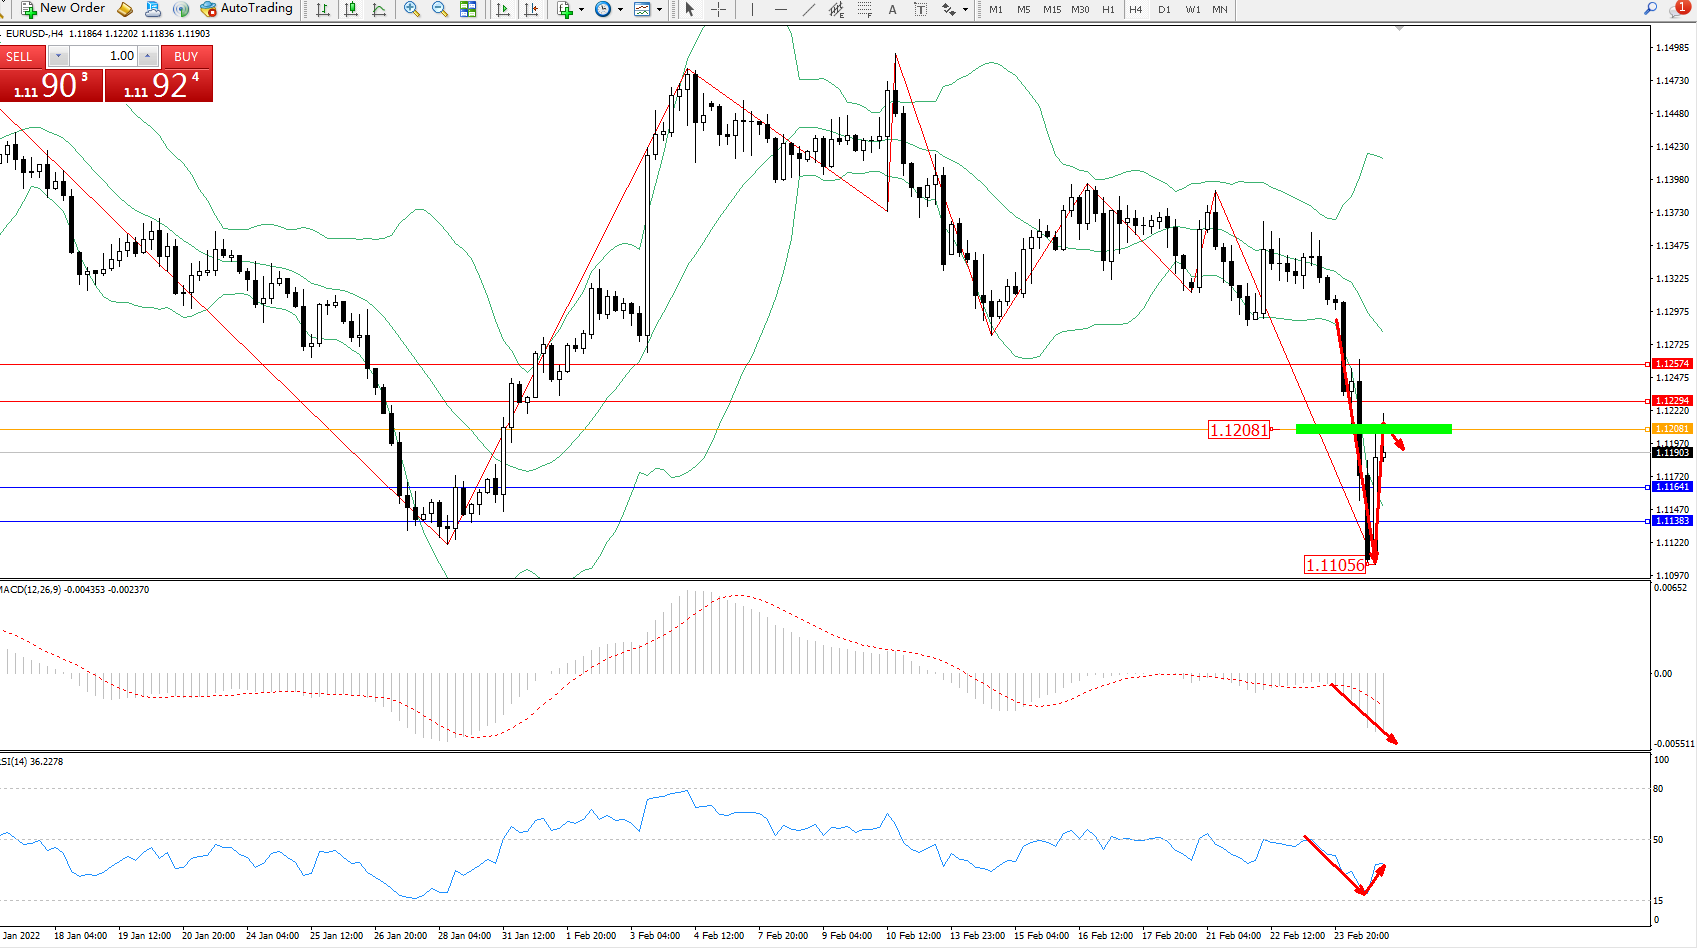Select the crosshair tool
The image size is (1697, 948).
click(718, 10)
